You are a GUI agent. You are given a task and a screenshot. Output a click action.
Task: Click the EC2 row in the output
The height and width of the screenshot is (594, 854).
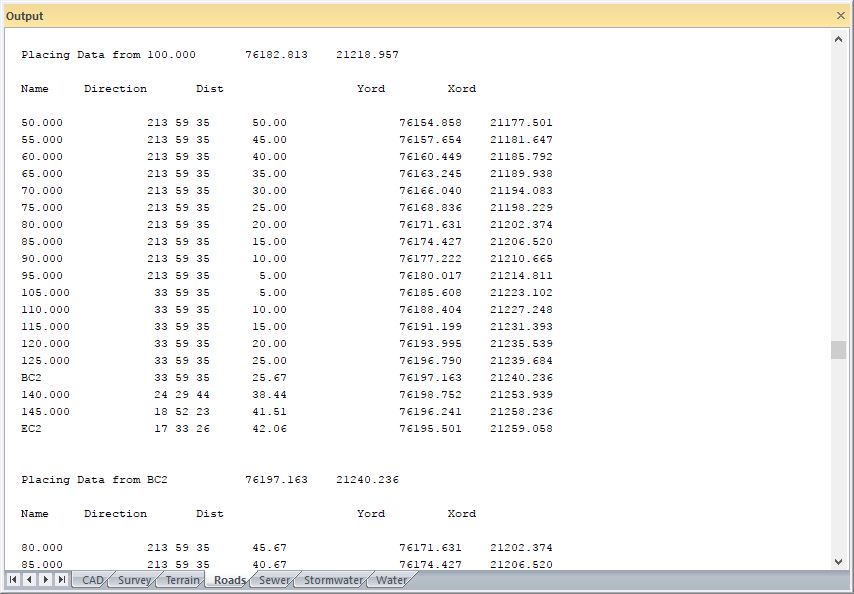pos(32,429)
